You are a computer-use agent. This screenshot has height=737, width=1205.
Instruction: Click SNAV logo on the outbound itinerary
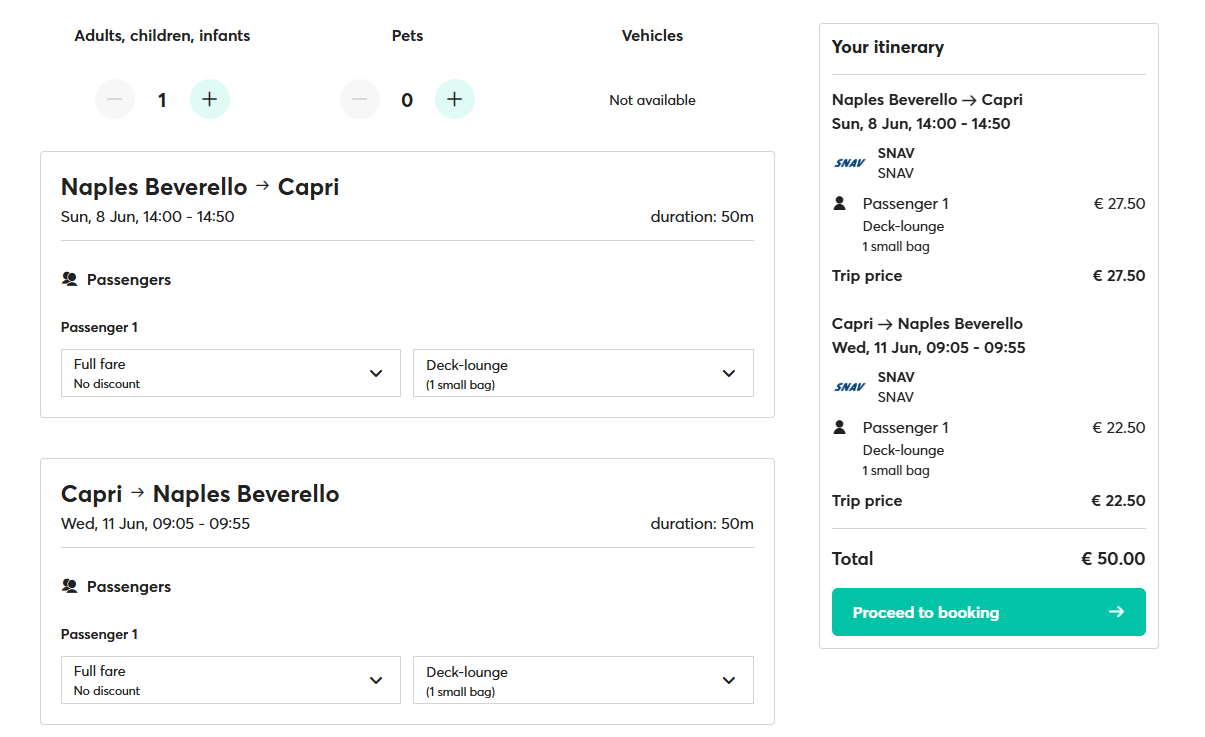click(849, 163)
